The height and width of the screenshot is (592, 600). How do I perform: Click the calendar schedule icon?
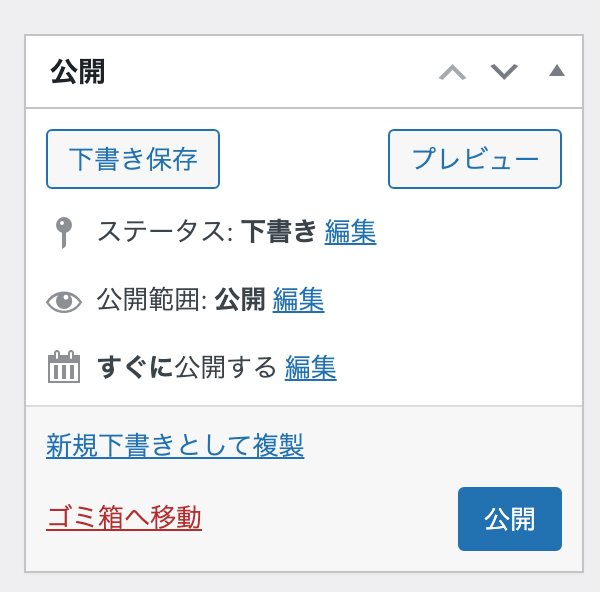[x=64, y=367]
